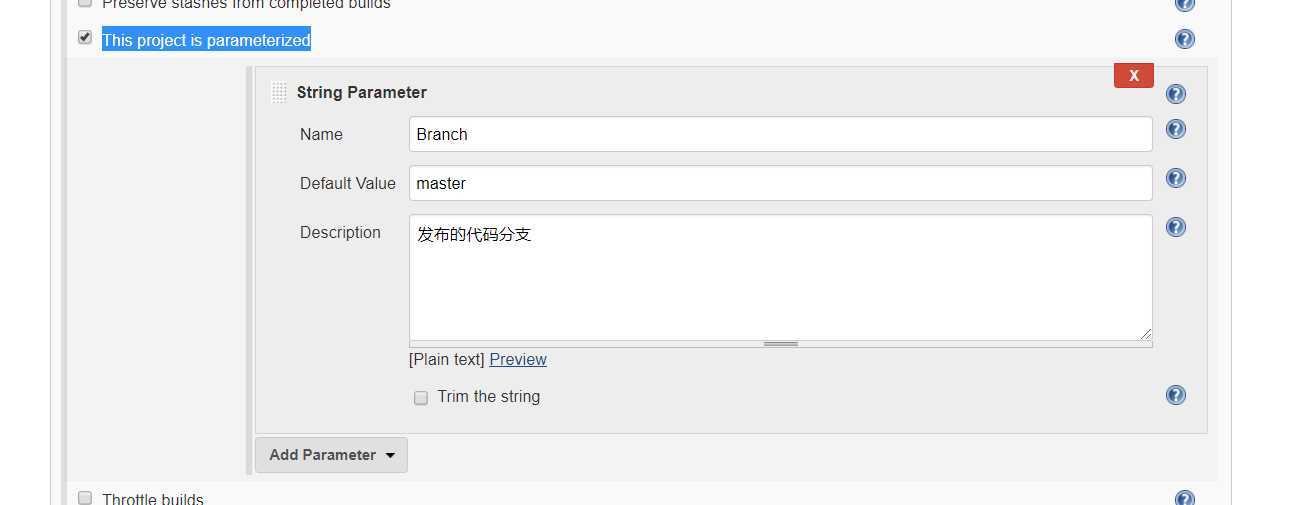This screenshot has width=1297, height=505.
Task: Open help icon beside Description textarea
Action: pos(1176,227)
